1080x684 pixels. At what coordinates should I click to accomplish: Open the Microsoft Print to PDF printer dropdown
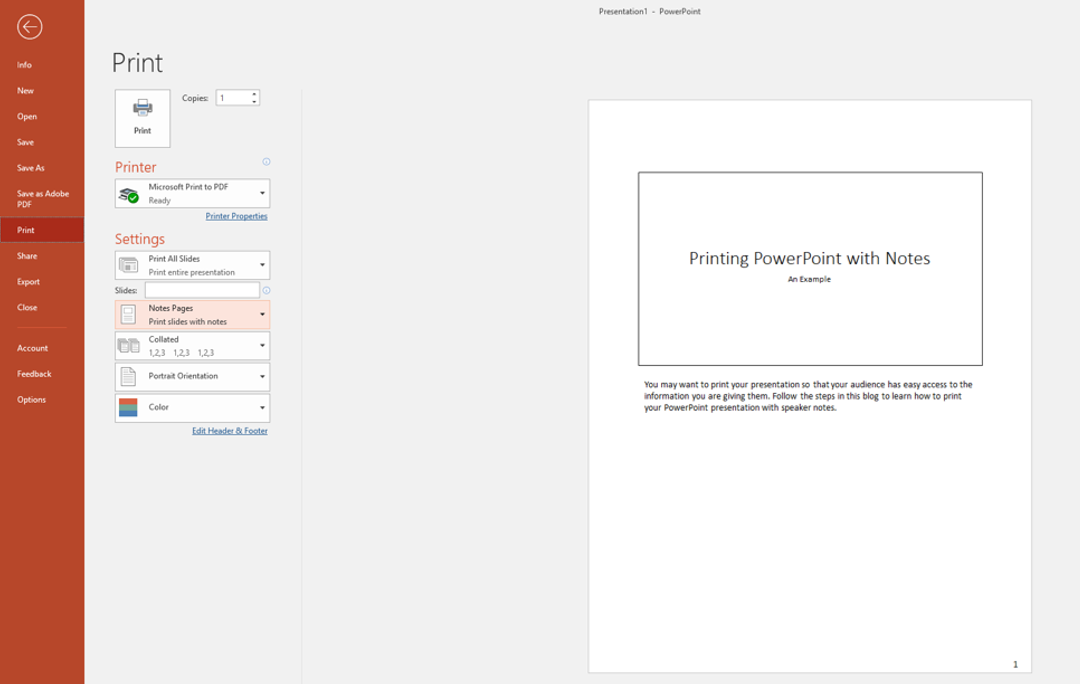click(x=262, y=193)
